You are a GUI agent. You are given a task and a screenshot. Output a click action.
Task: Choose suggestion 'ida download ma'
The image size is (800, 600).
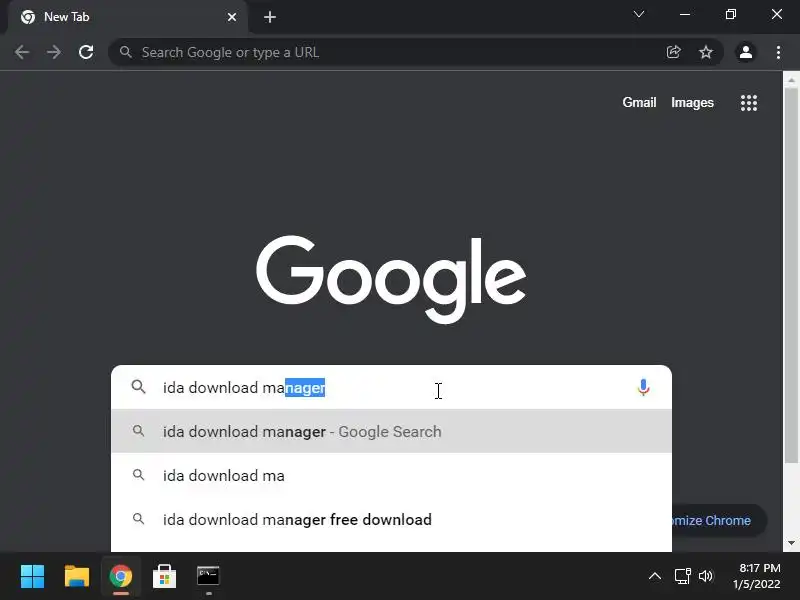[x=391, y=476]
